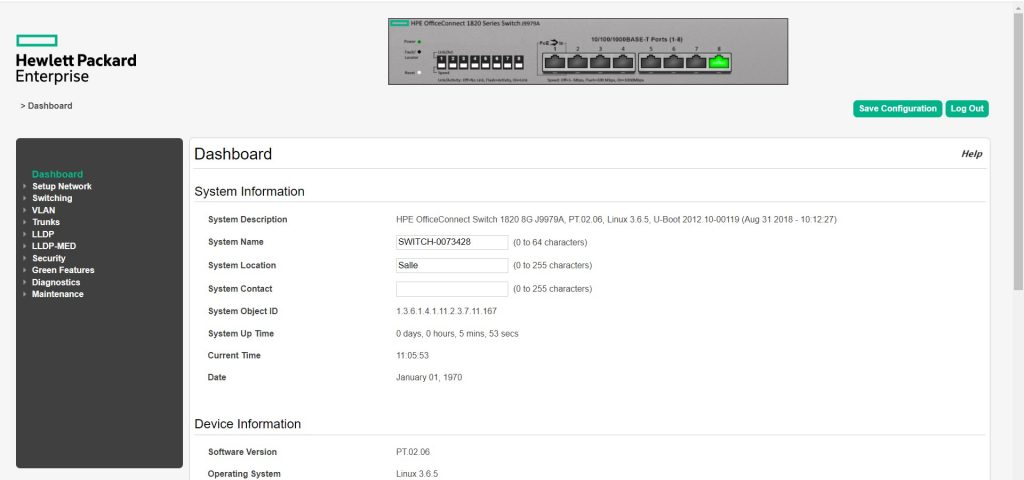Expand arrow beside Diagnostics
1024x480 pixels.
pyautogui.click(x=25, y=282)
